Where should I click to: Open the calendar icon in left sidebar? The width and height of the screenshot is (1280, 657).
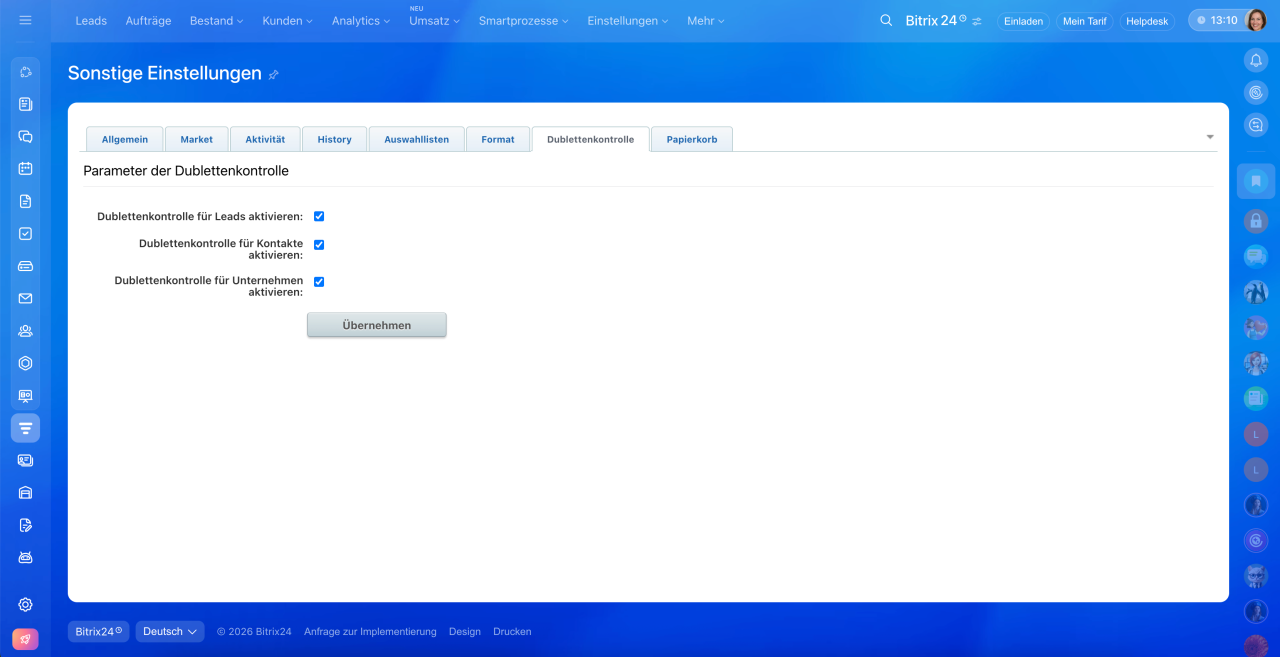point(26,169)
